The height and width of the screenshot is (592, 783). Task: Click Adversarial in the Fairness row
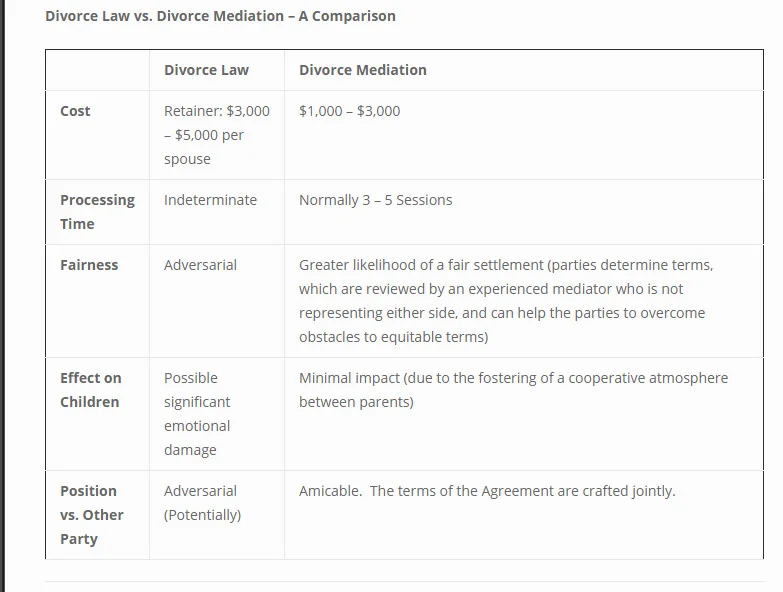[x=200, y=265]
